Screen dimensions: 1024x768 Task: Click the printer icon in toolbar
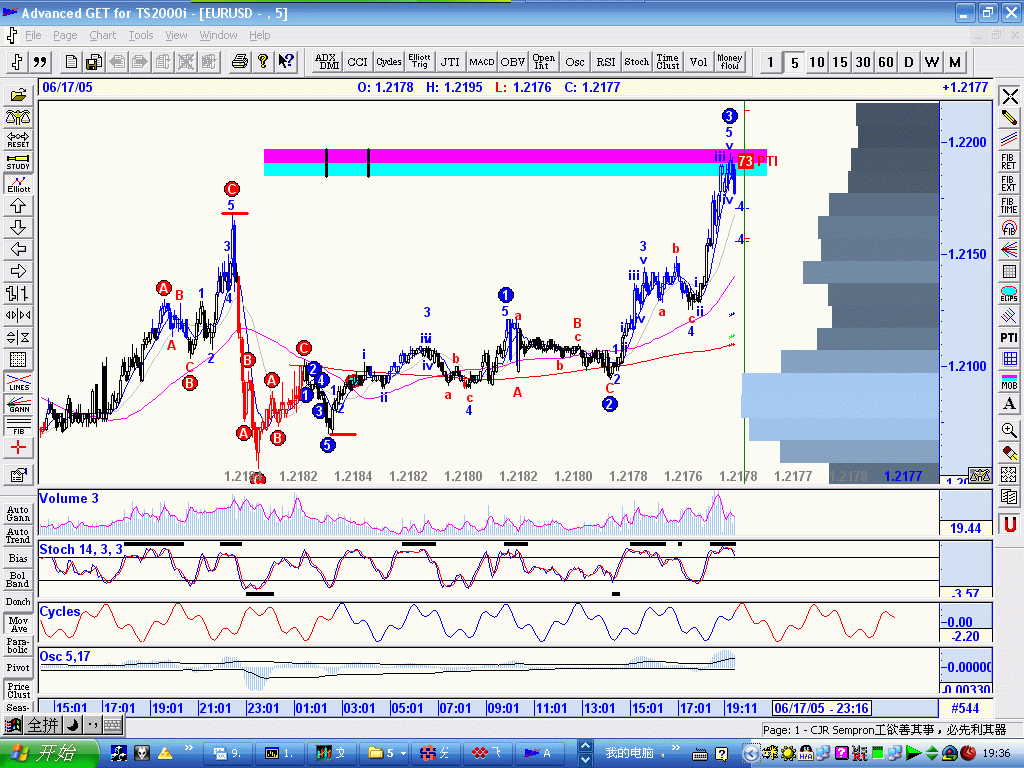(240, 62)
